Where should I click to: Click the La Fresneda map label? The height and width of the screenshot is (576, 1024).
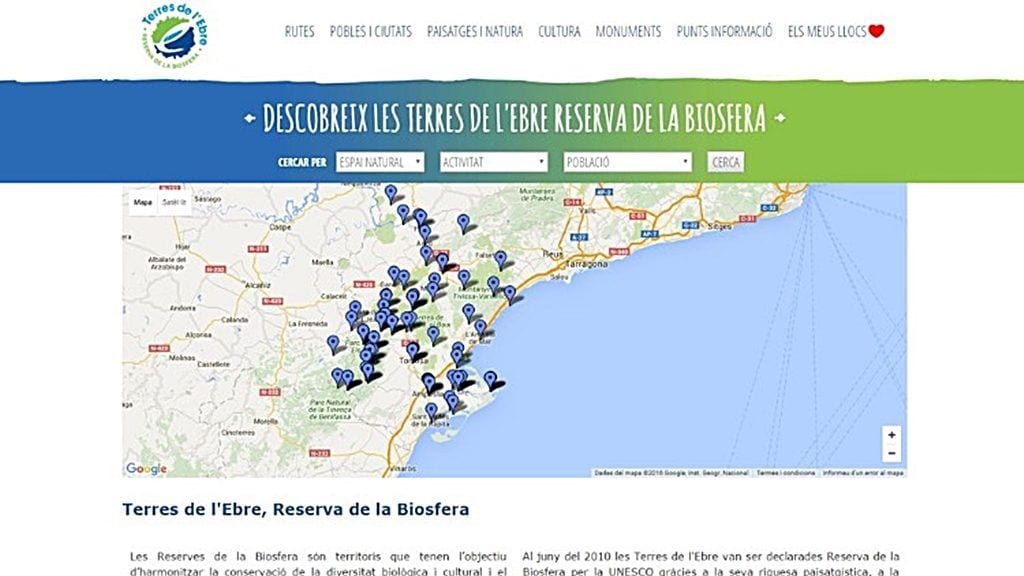tap(308, 324)
